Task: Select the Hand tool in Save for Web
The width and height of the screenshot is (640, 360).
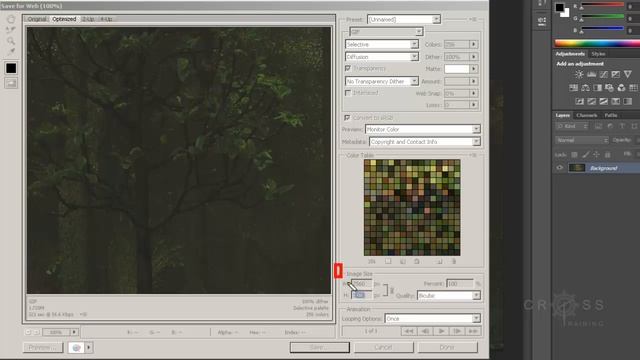Action: tap(11, 19)
